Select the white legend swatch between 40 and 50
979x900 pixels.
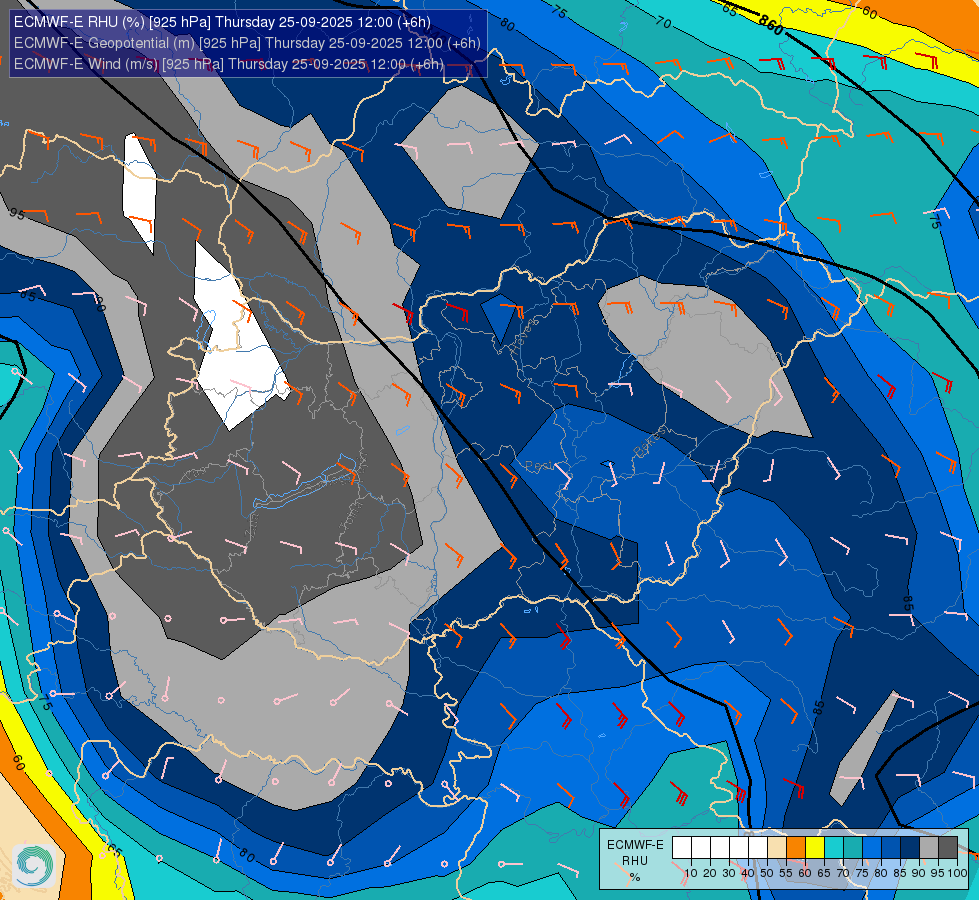tap(758, 848)
